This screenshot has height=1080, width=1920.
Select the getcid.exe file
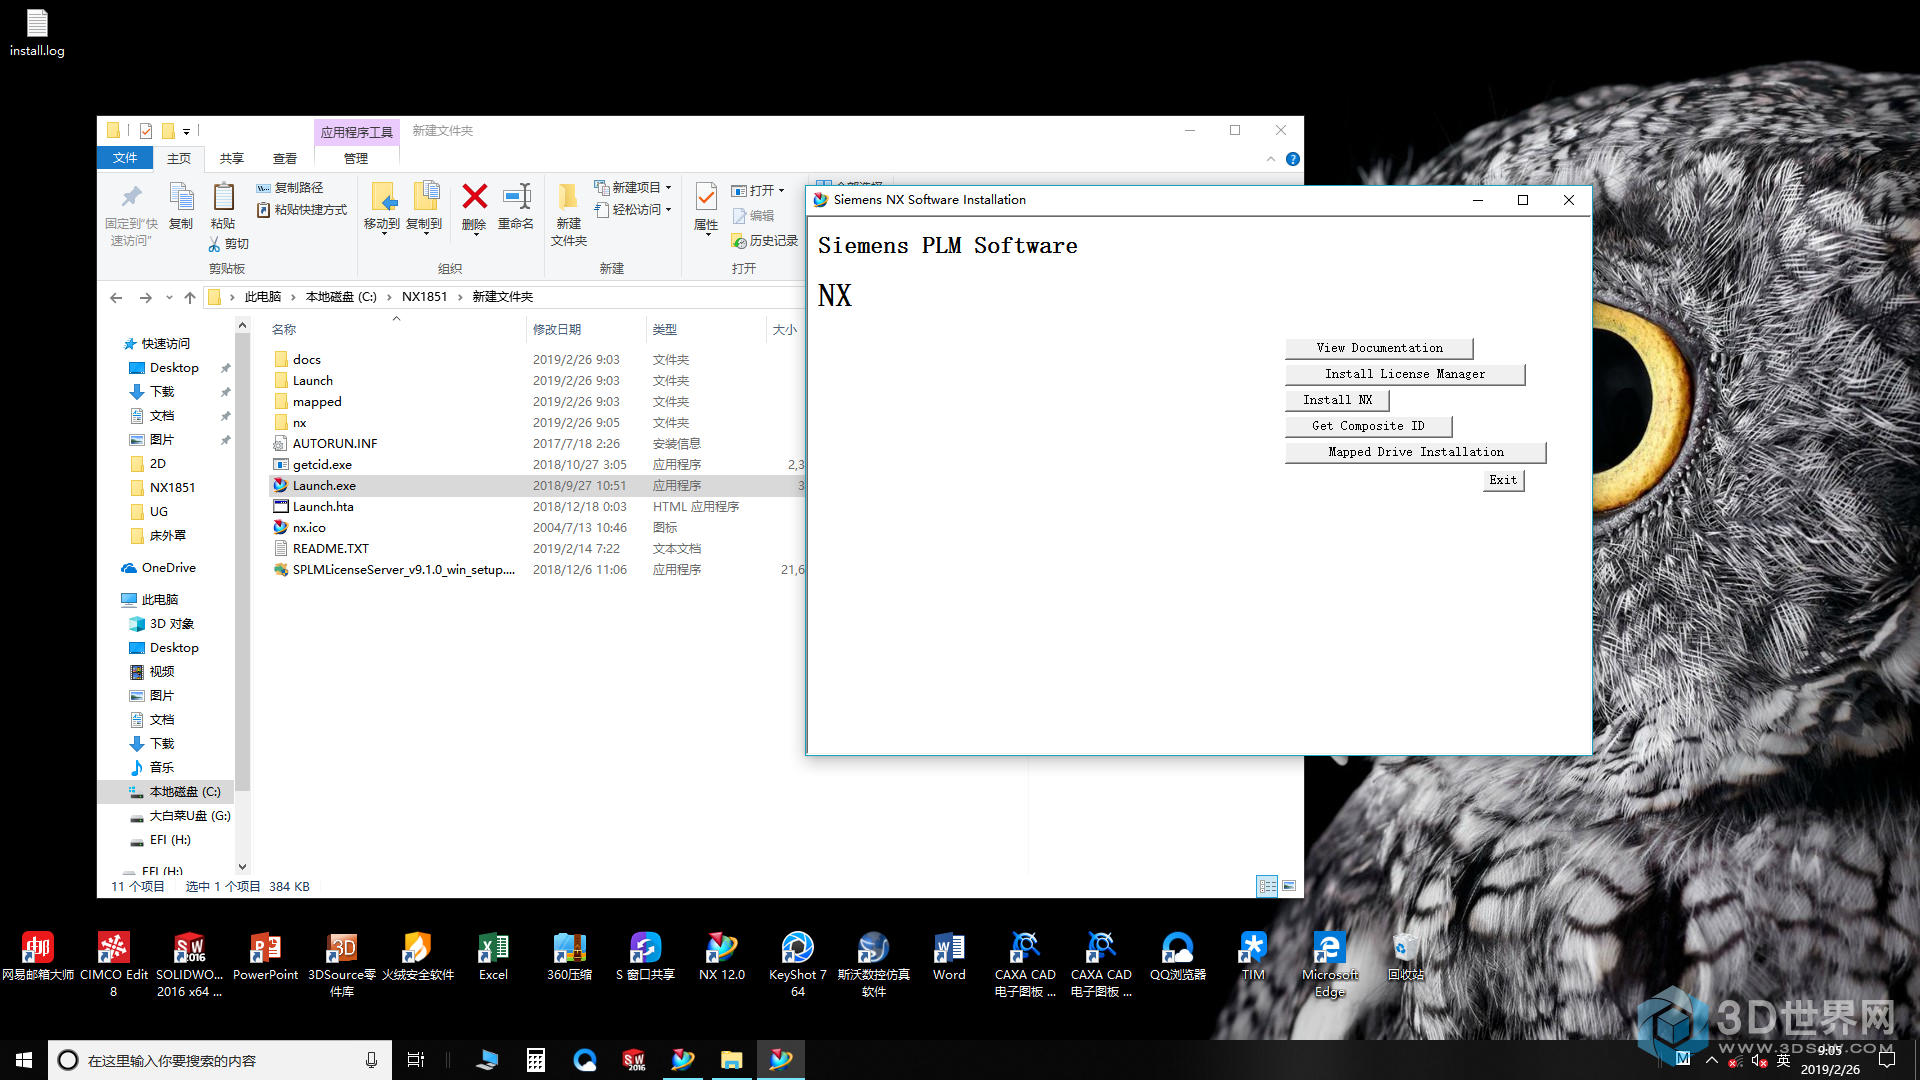pos(322,465)
